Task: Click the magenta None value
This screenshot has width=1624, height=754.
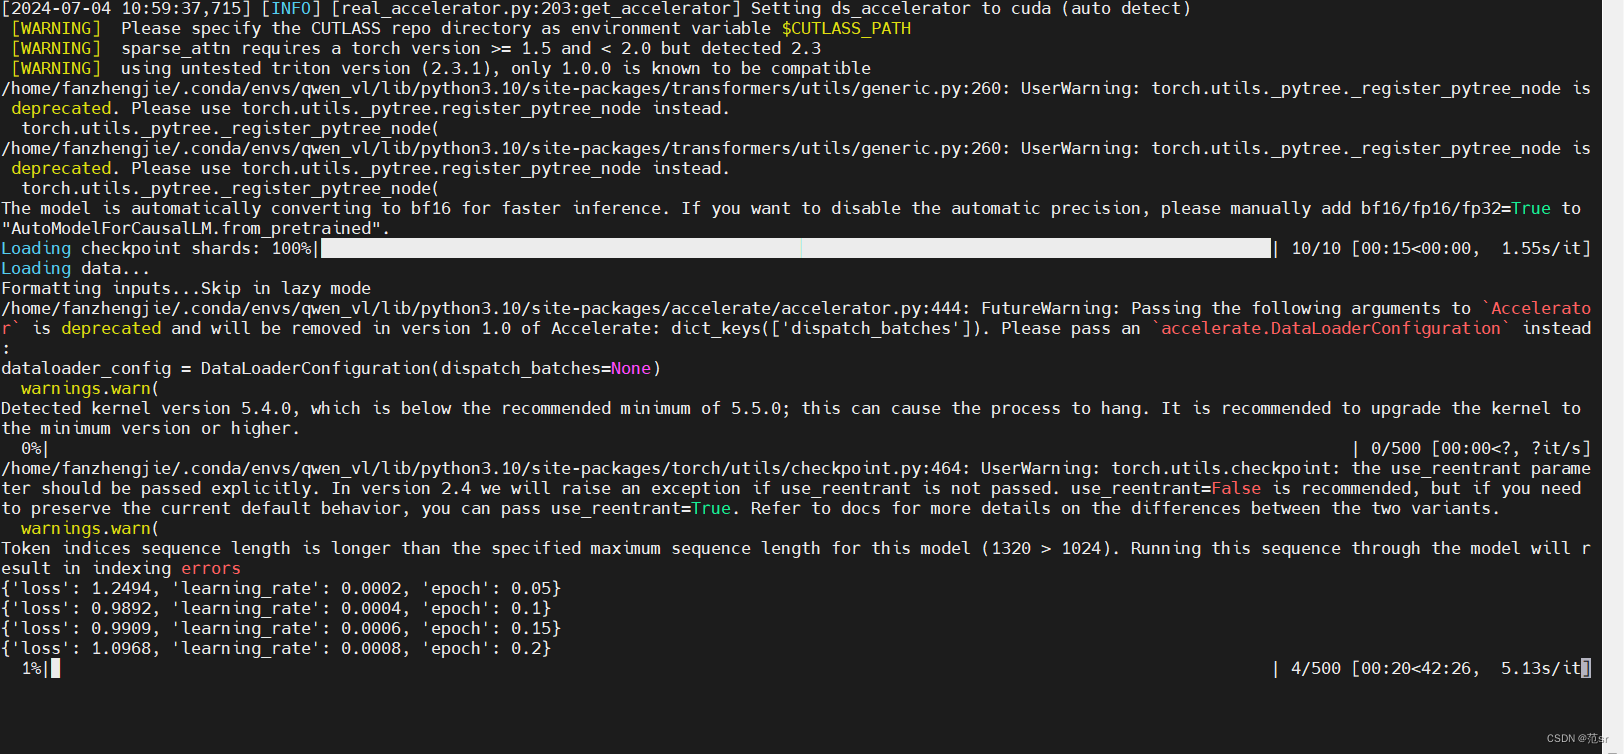Action: coord(631,368)
